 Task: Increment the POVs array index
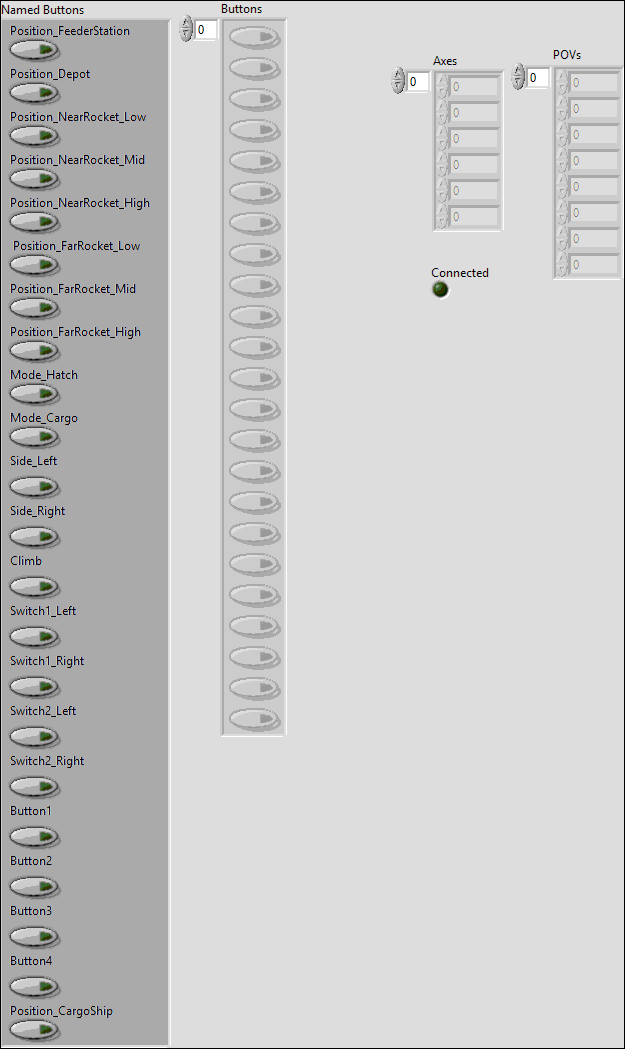tap(518, 70)
